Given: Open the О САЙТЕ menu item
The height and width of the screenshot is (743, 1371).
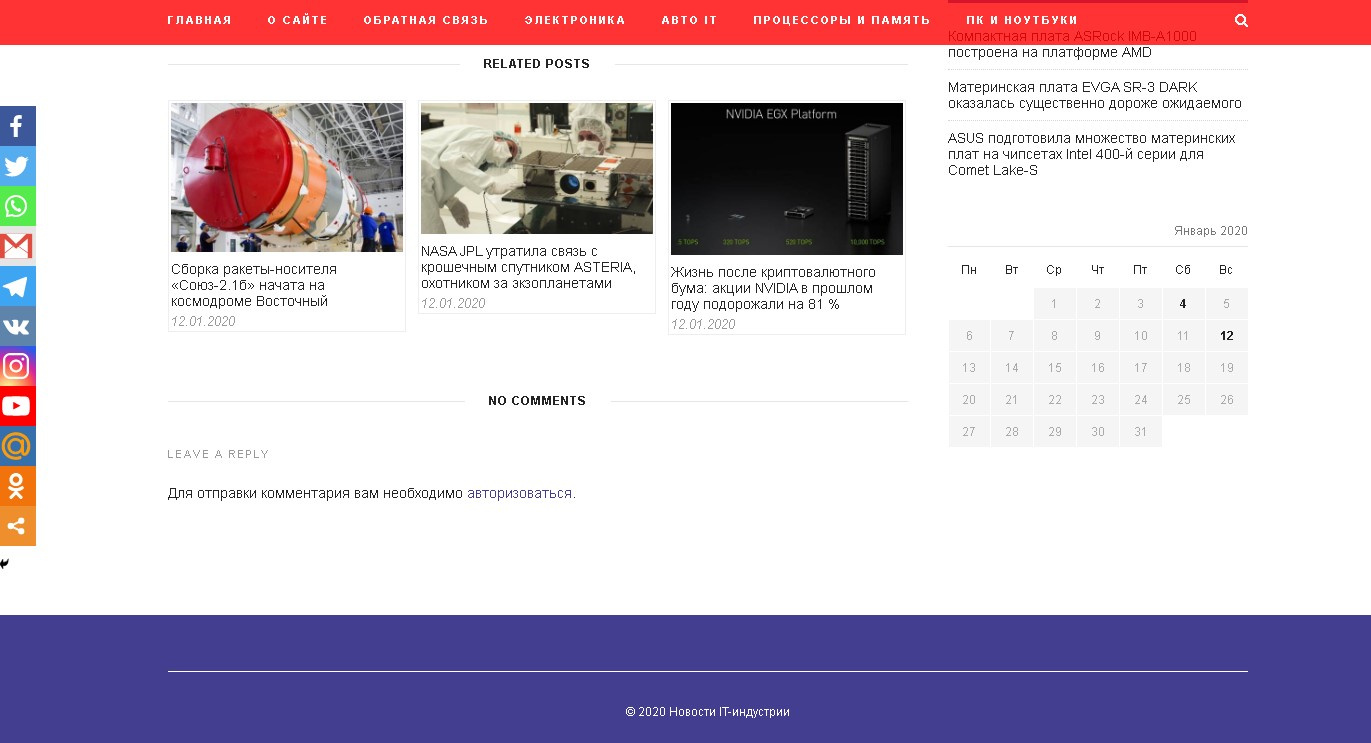Looking at the screenshot, I should point(297,20).
